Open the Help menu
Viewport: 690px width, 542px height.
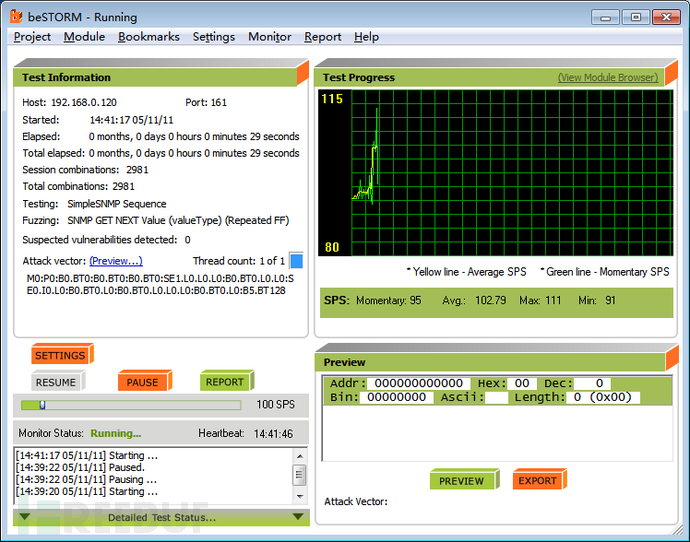[366, 37]
